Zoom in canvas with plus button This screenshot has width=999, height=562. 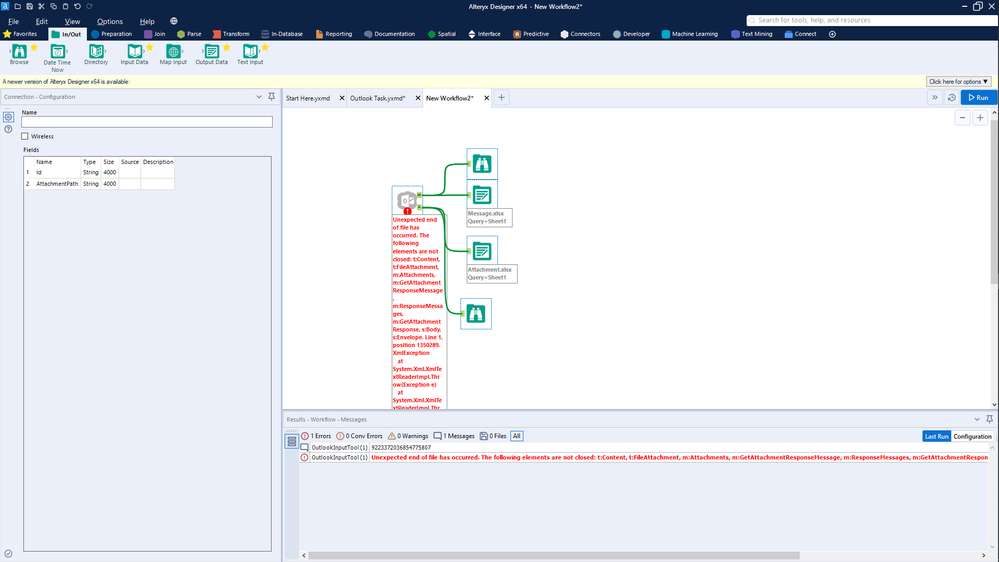point(980,118)
